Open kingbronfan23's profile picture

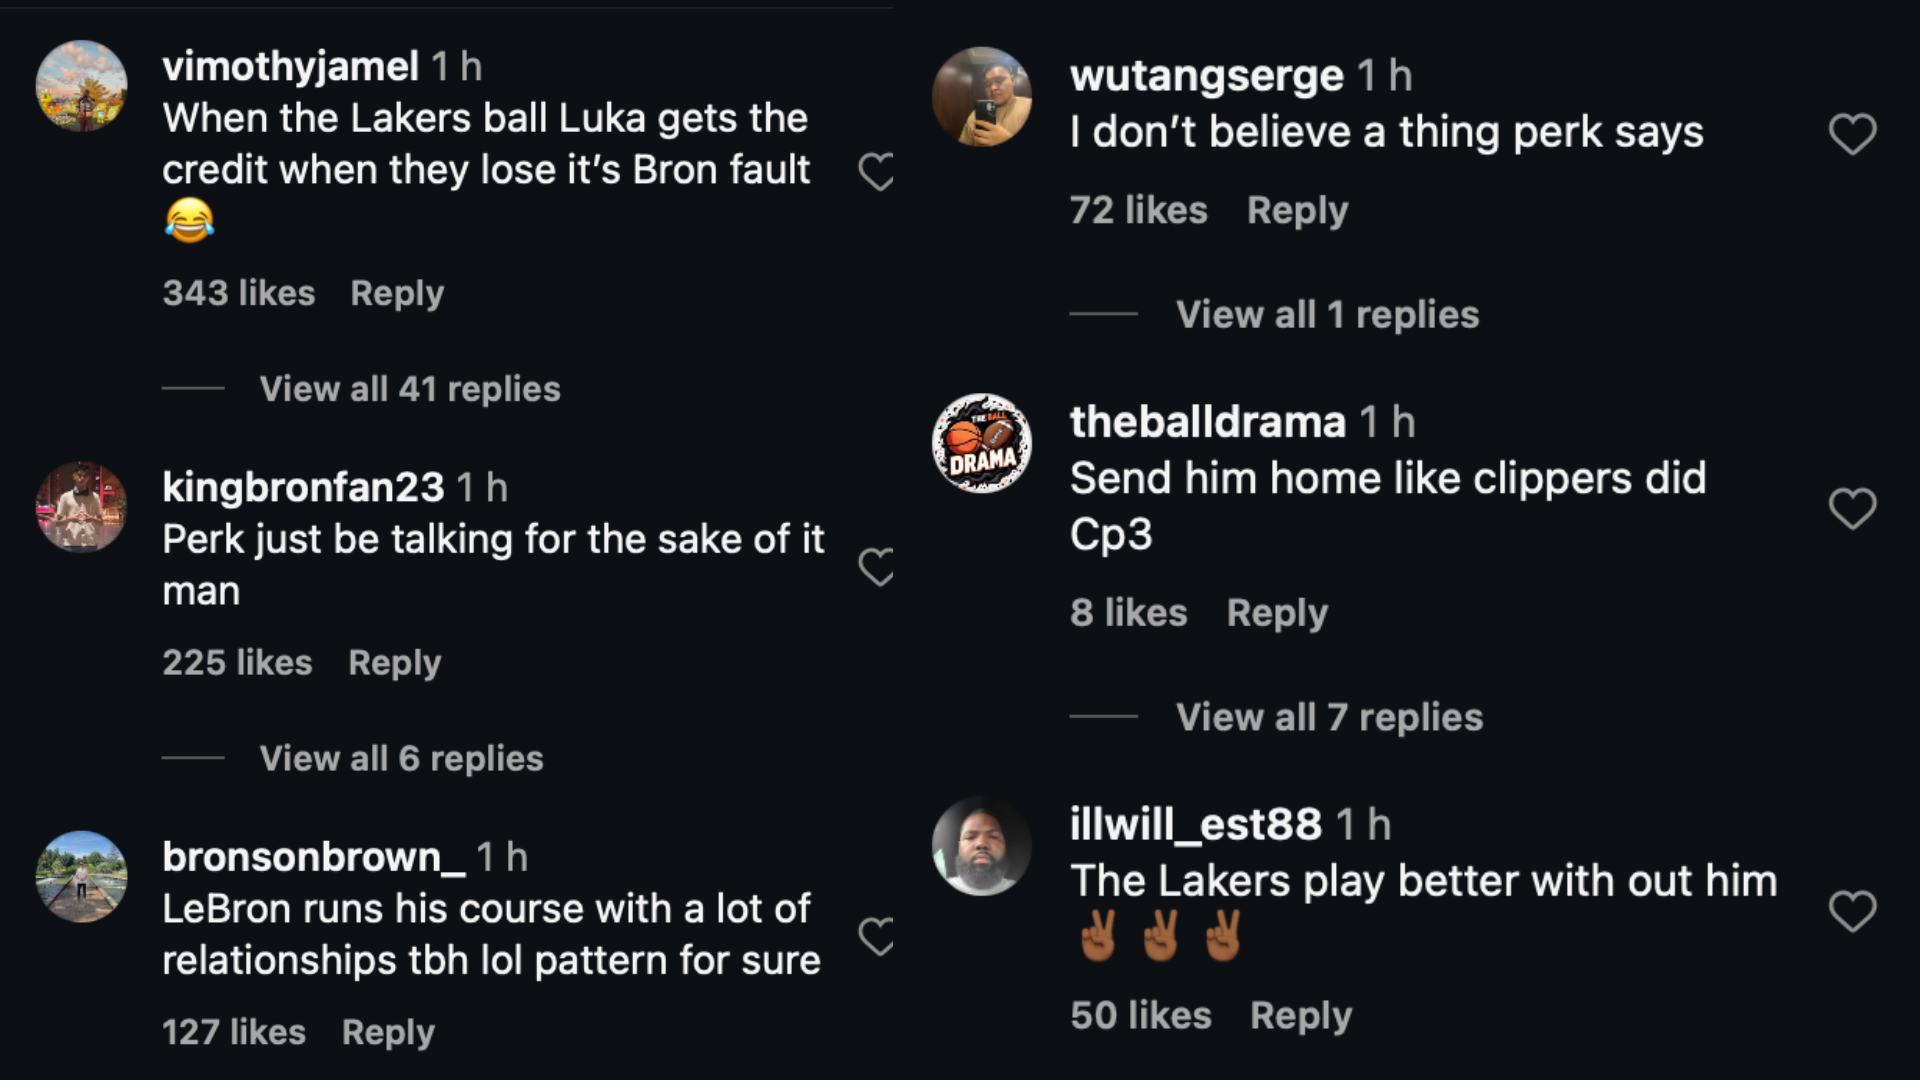(81, 507)
